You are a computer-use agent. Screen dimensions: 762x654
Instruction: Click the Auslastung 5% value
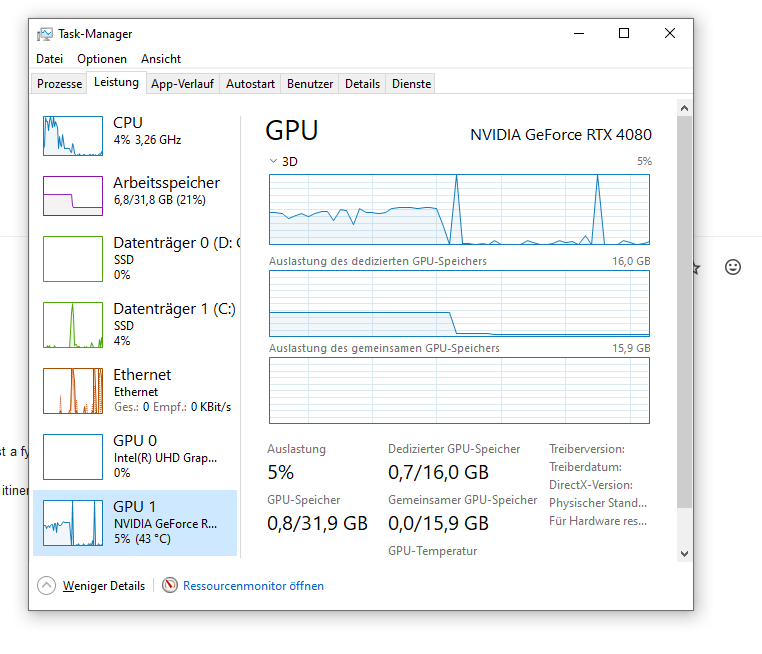point(280,472)
